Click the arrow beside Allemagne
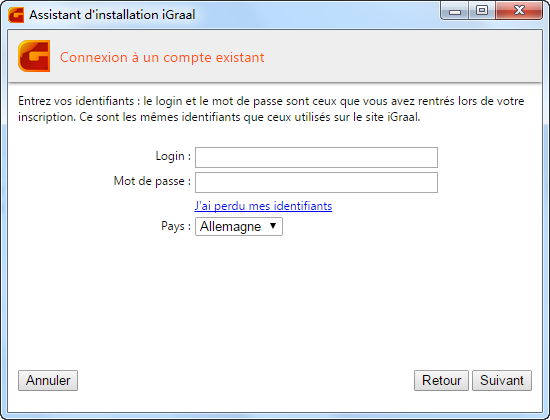Viewport: 550px width, 420px height. pos(273,226)
